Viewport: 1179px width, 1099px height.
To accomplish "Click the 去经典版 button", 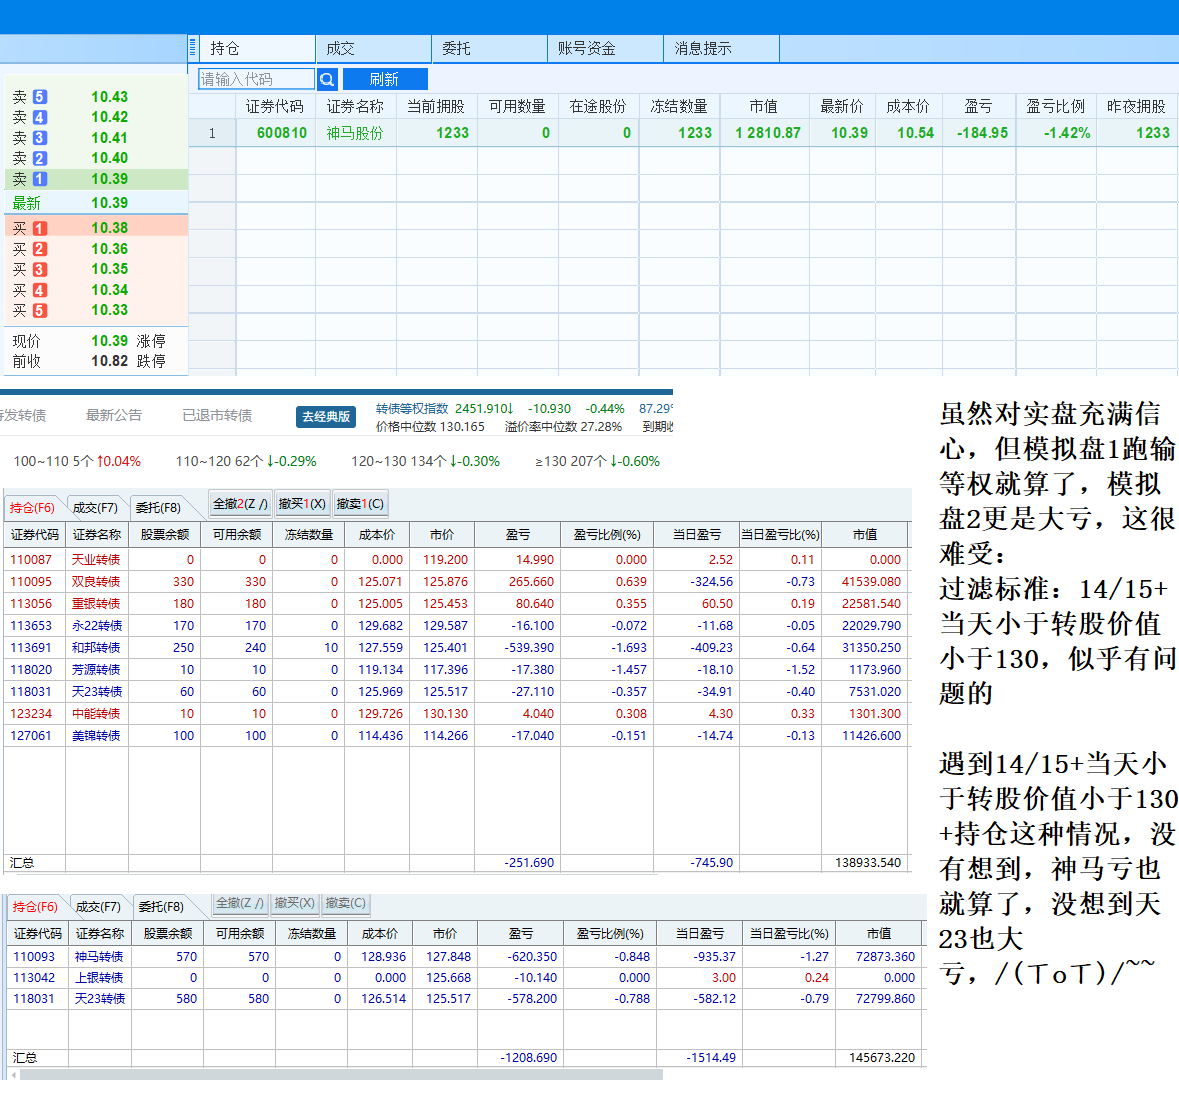I will click(326, 416).
